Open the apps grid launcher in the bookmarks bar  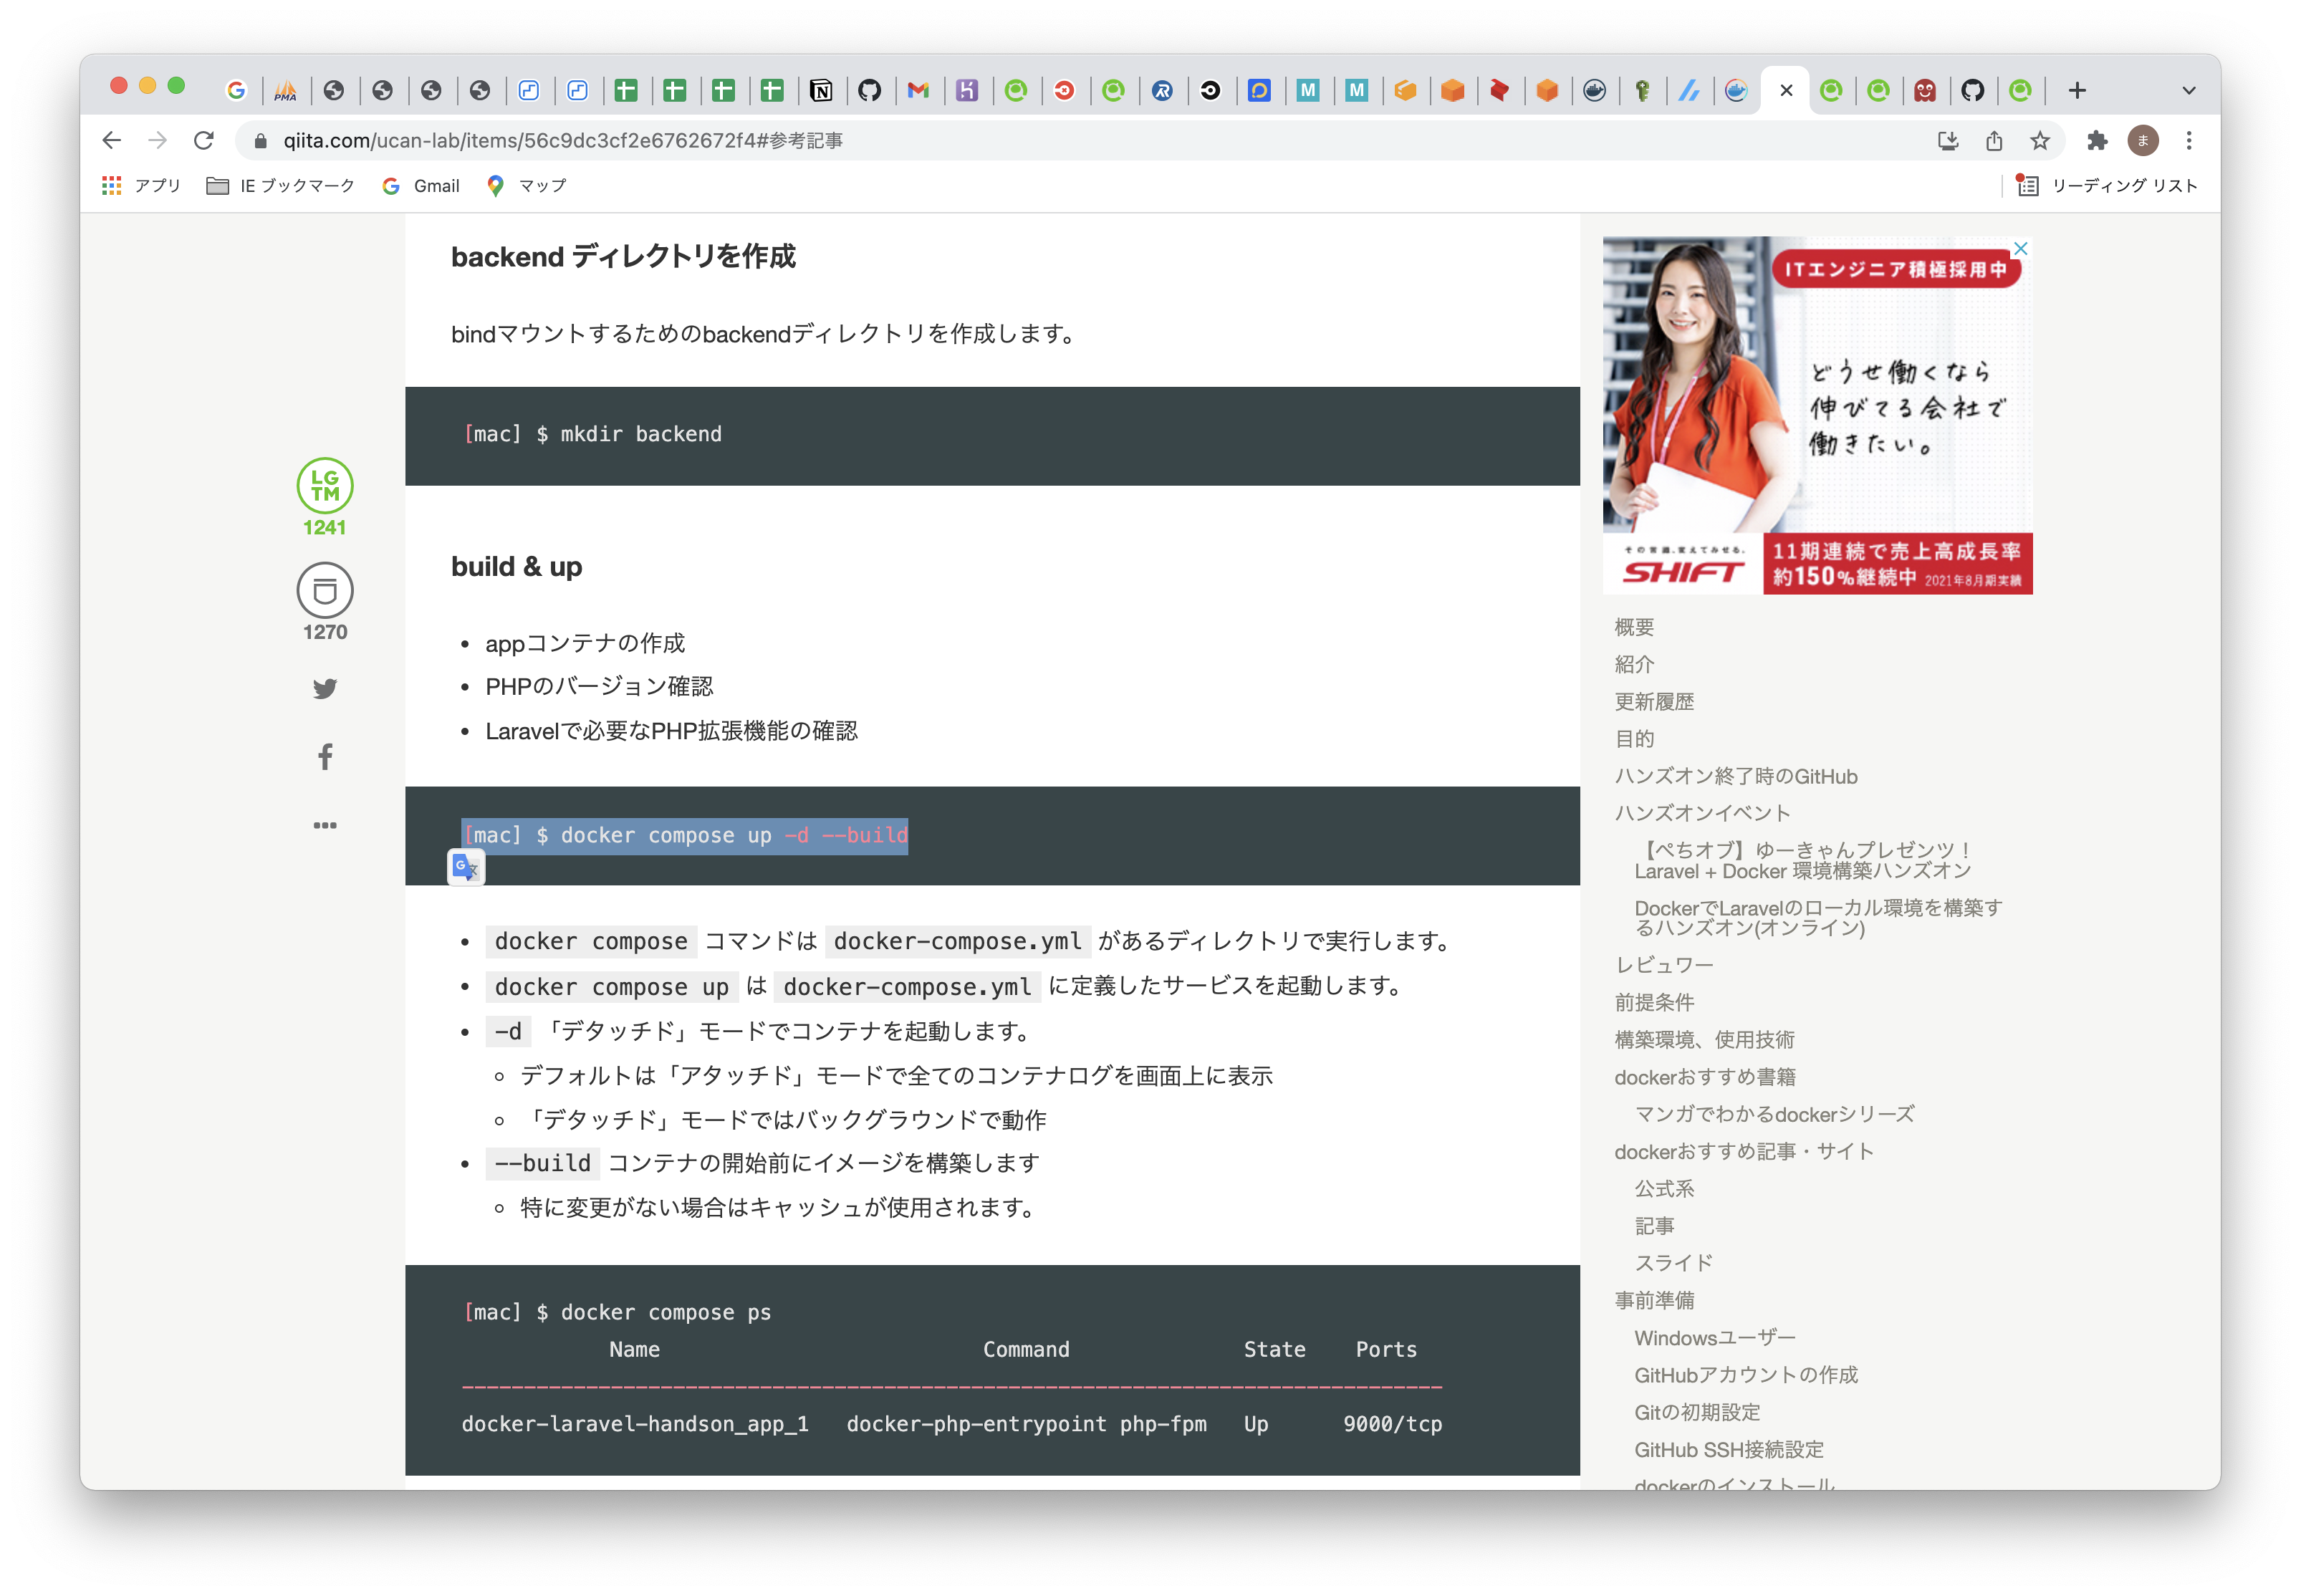pyautogui.click(x=112, y=185)
